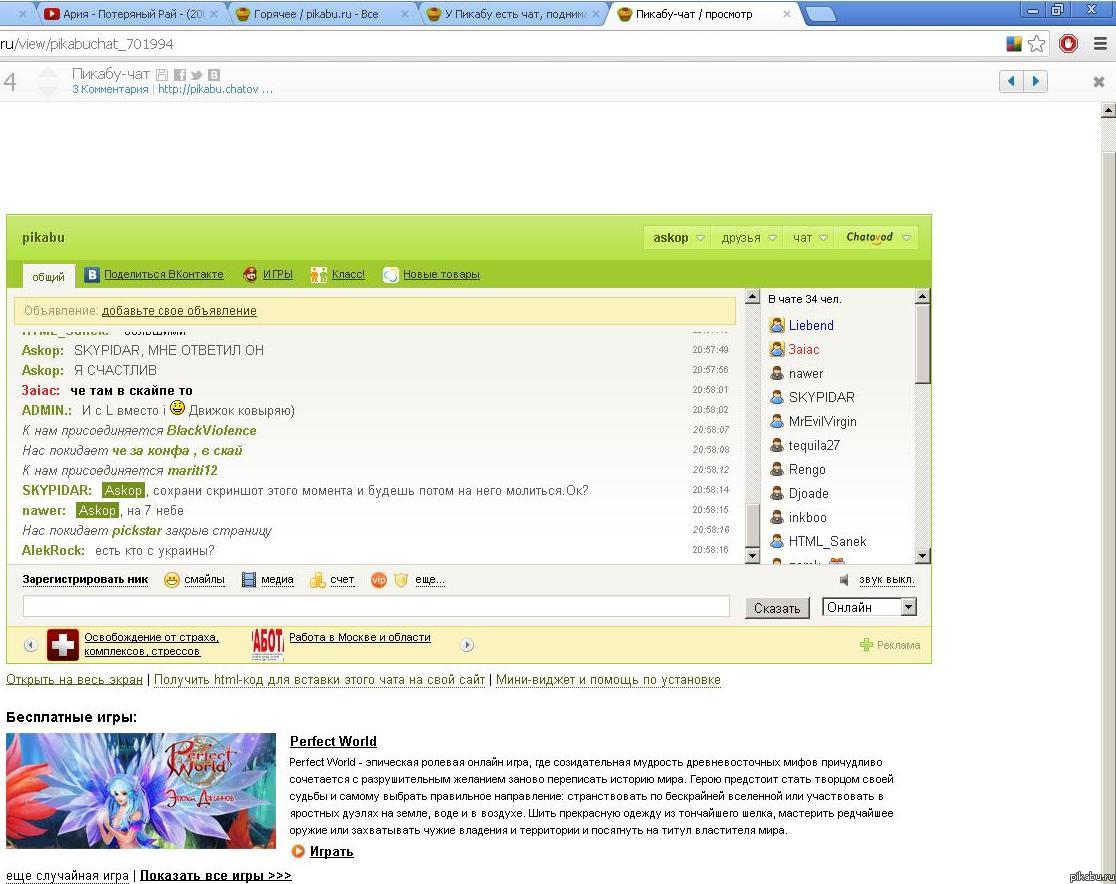The height and width of the screenshot is (884, 1116).
Task: Select user tequila27 in the user list
Action: [814, 446]
